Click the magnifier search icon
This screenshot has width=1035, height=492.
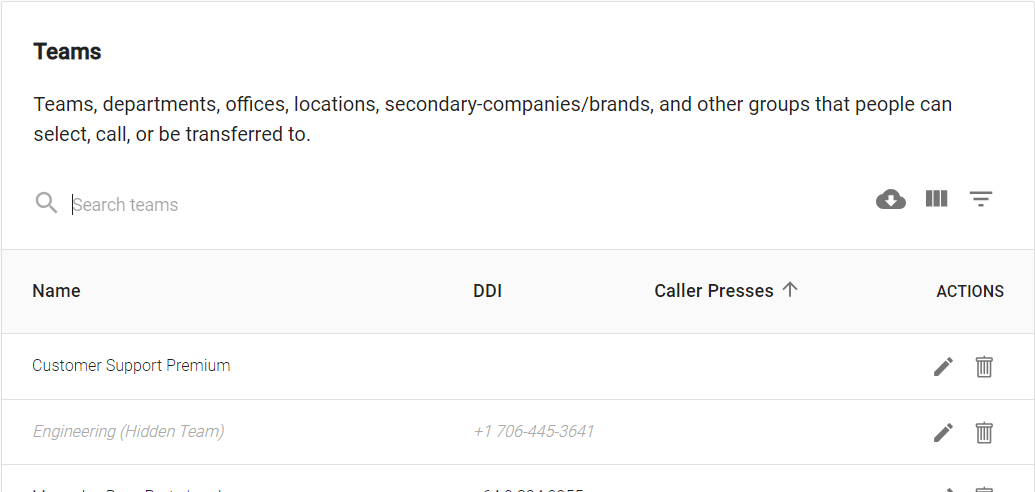(46, 203)
